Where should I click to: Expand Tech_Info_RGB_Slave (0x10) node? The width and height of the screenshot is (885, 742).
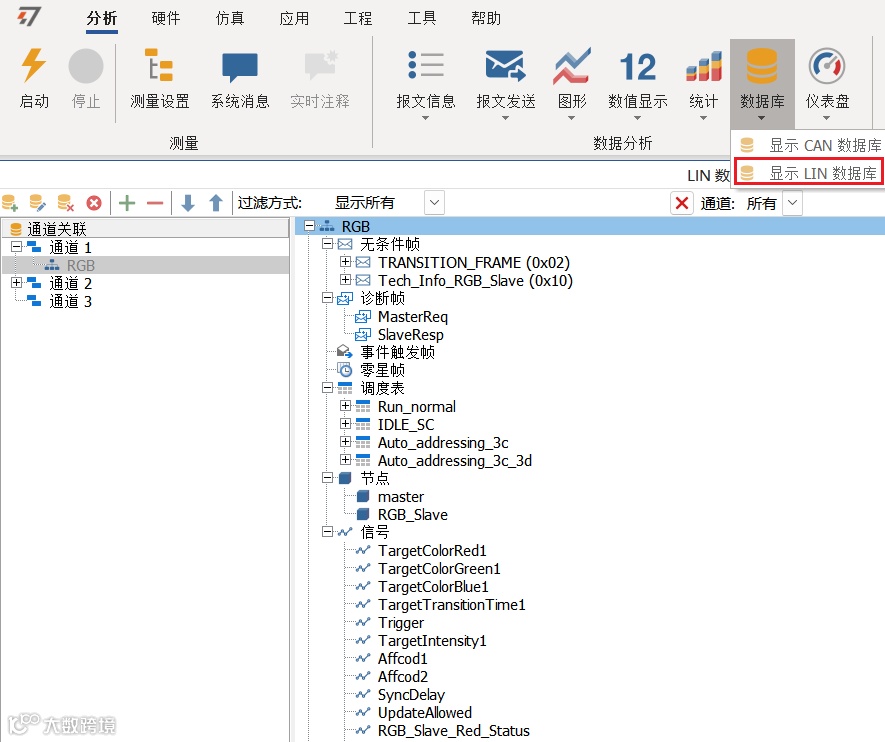coord(345,280)
